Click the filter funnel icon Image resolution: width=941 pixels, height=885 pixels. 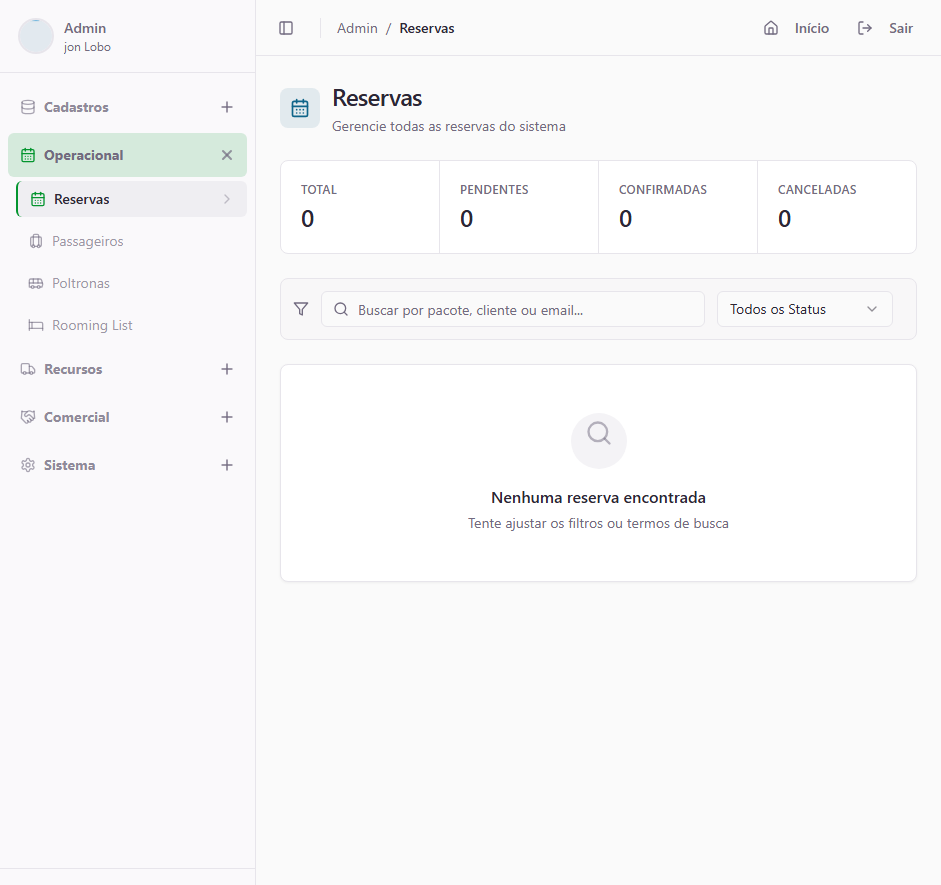tap(301, 309)
